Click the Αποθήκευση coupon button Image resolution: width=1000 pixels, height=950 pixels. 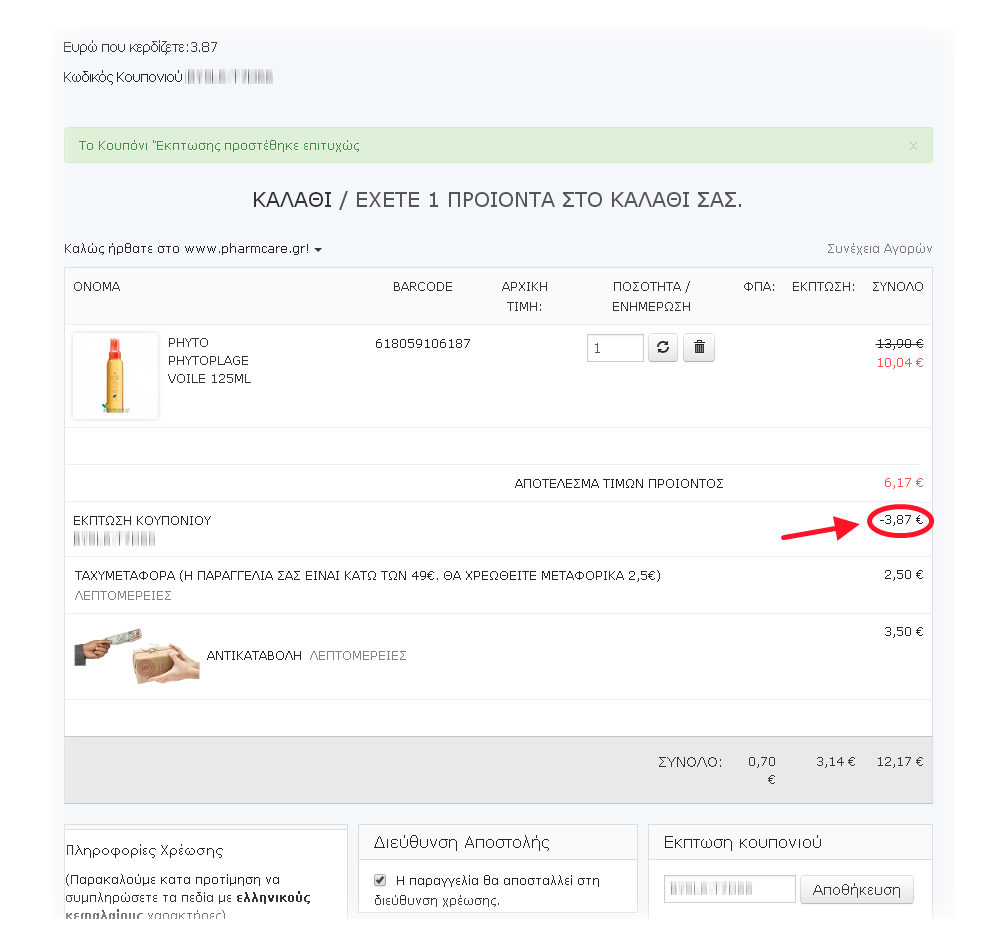point(856,890)
